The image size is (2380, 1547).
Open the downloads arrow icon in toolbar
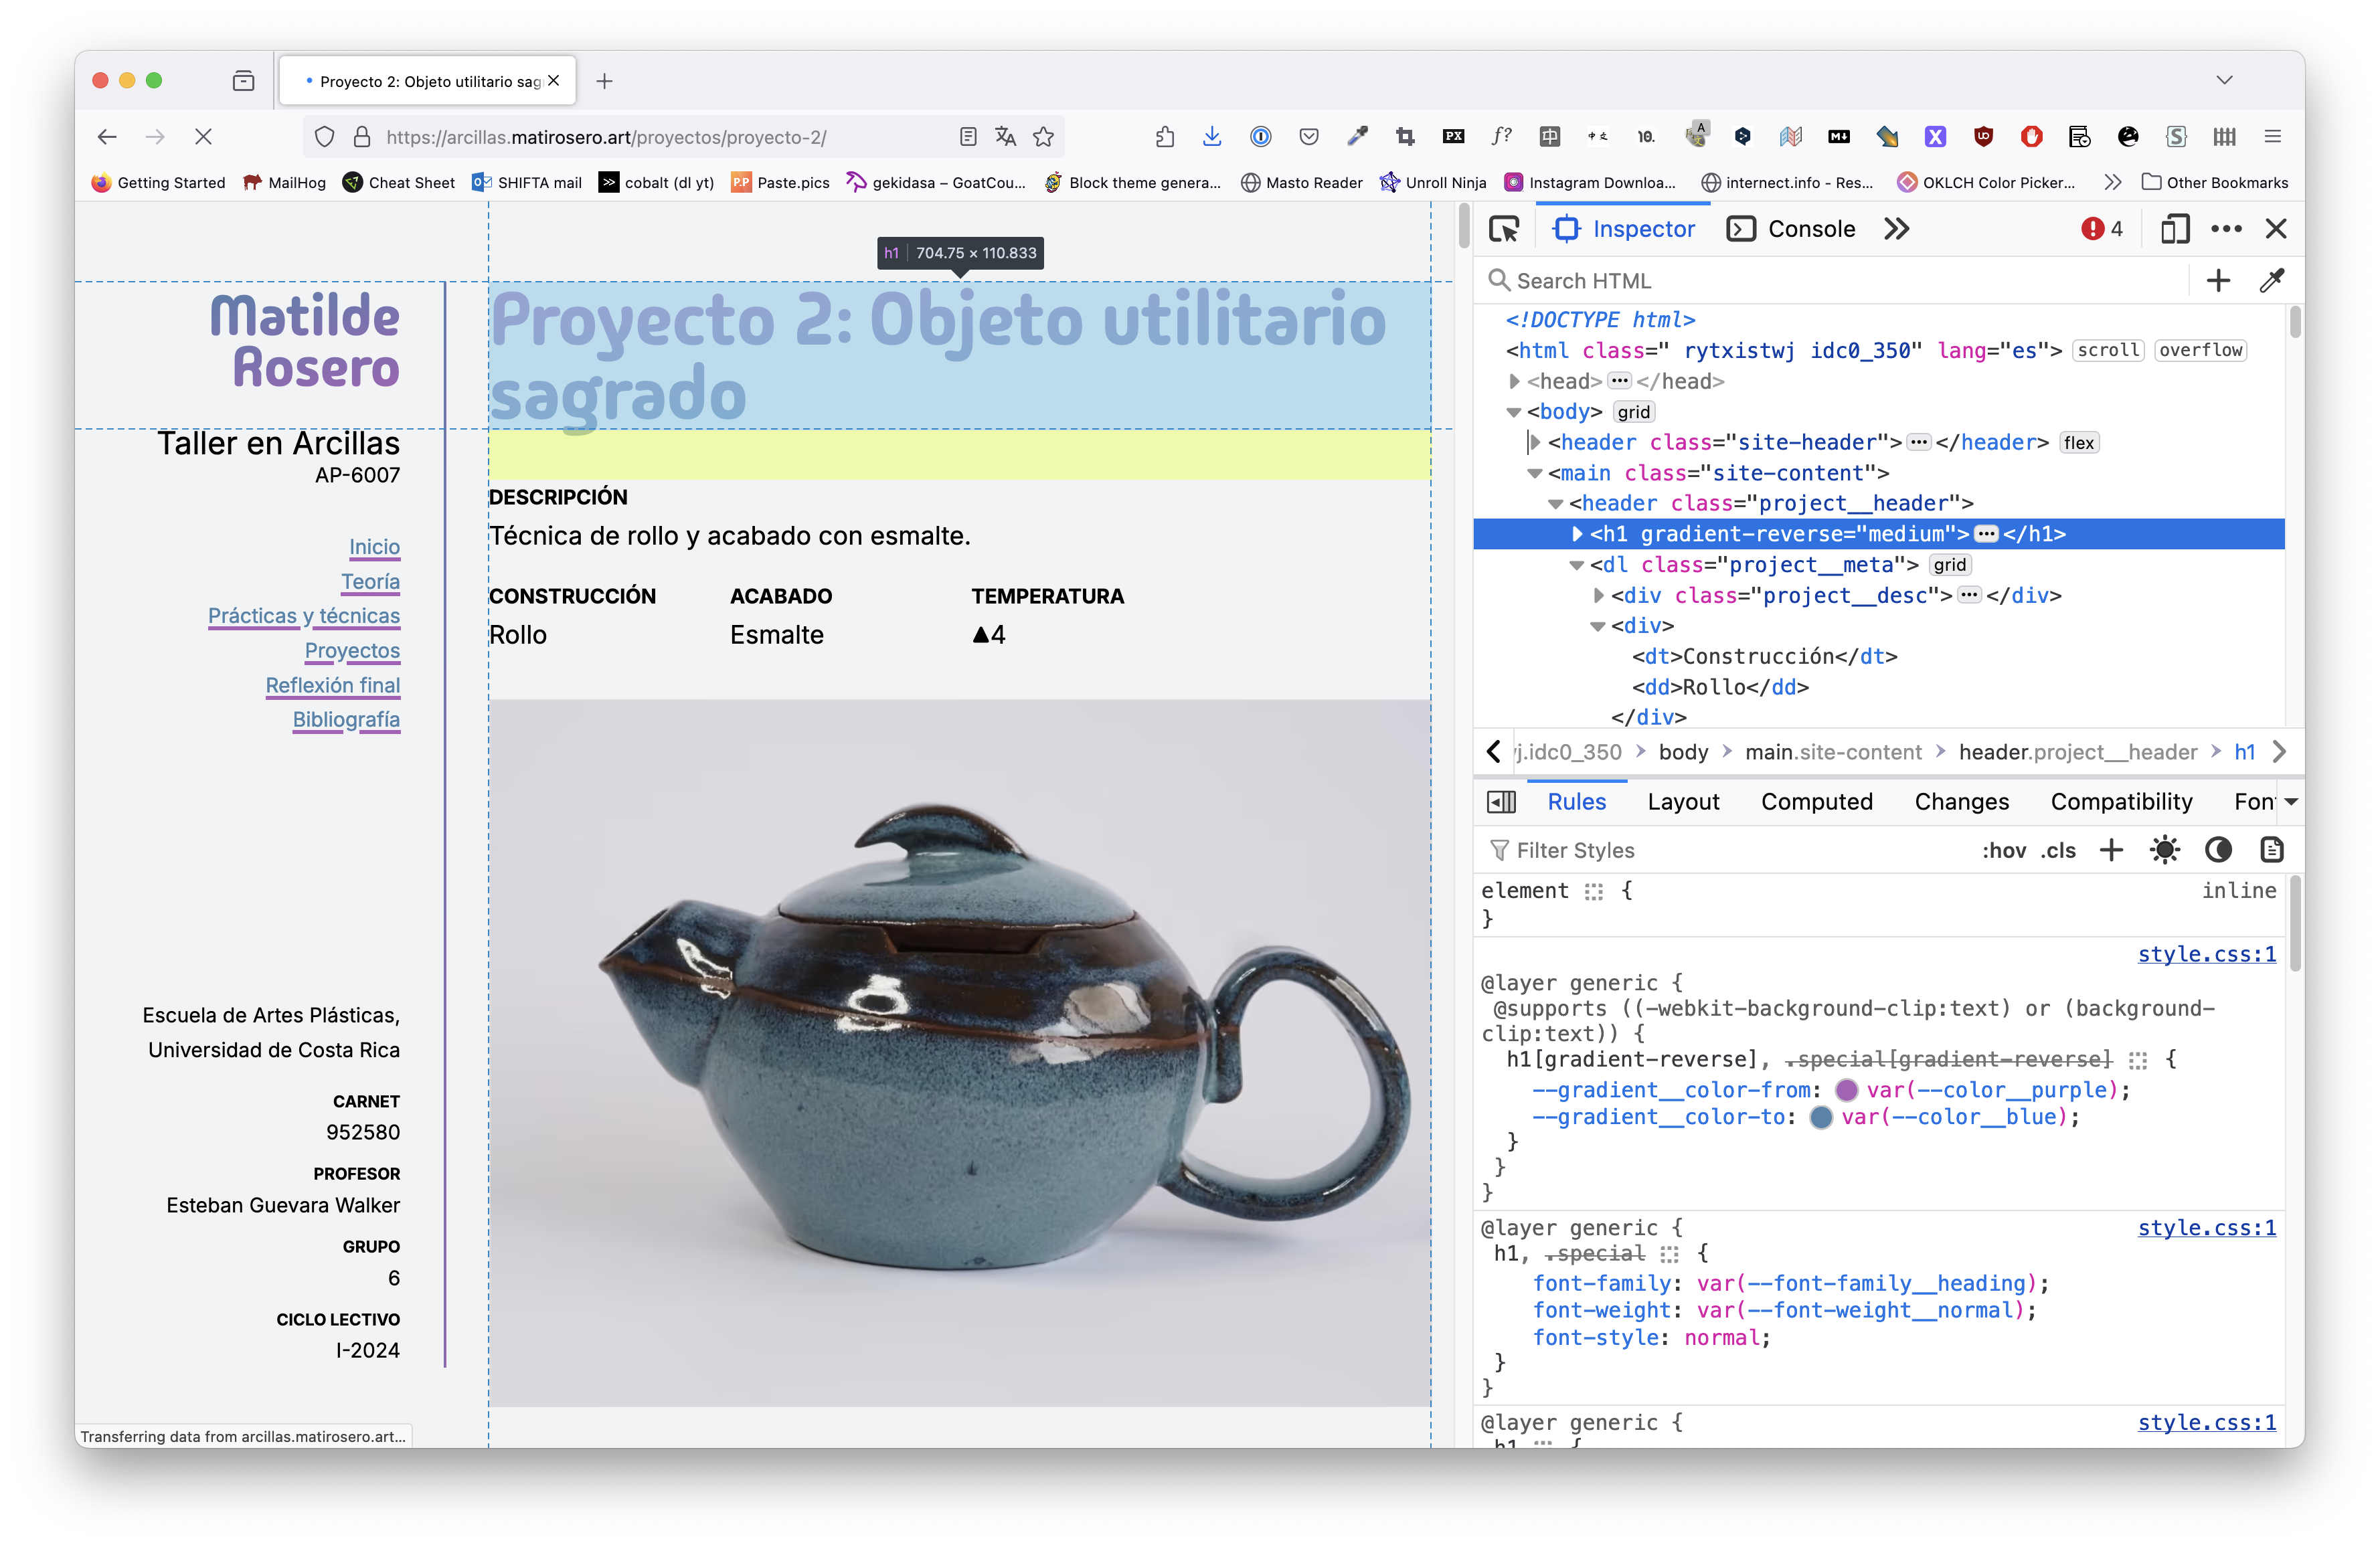pyautogui.click(x=1212, y=137)
